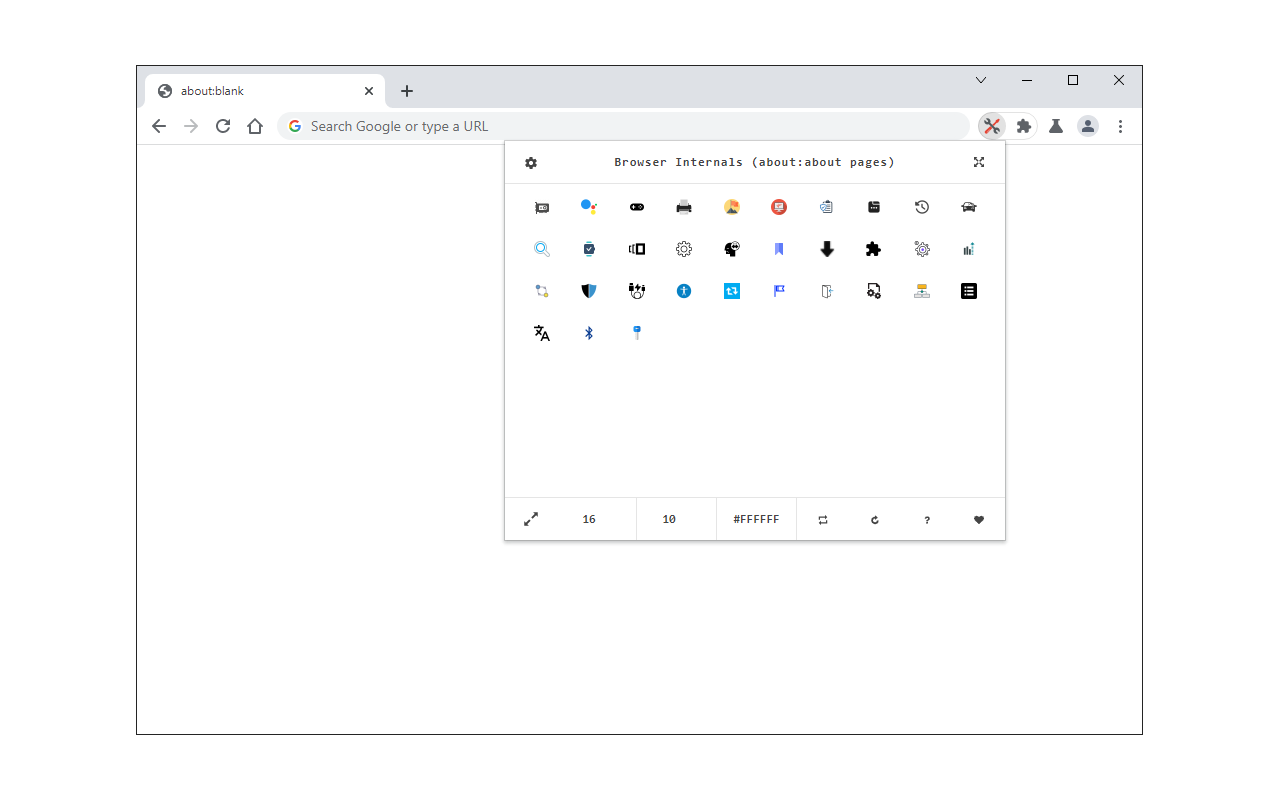Click the sync loop toggle icon

click(x=822, y=519)
